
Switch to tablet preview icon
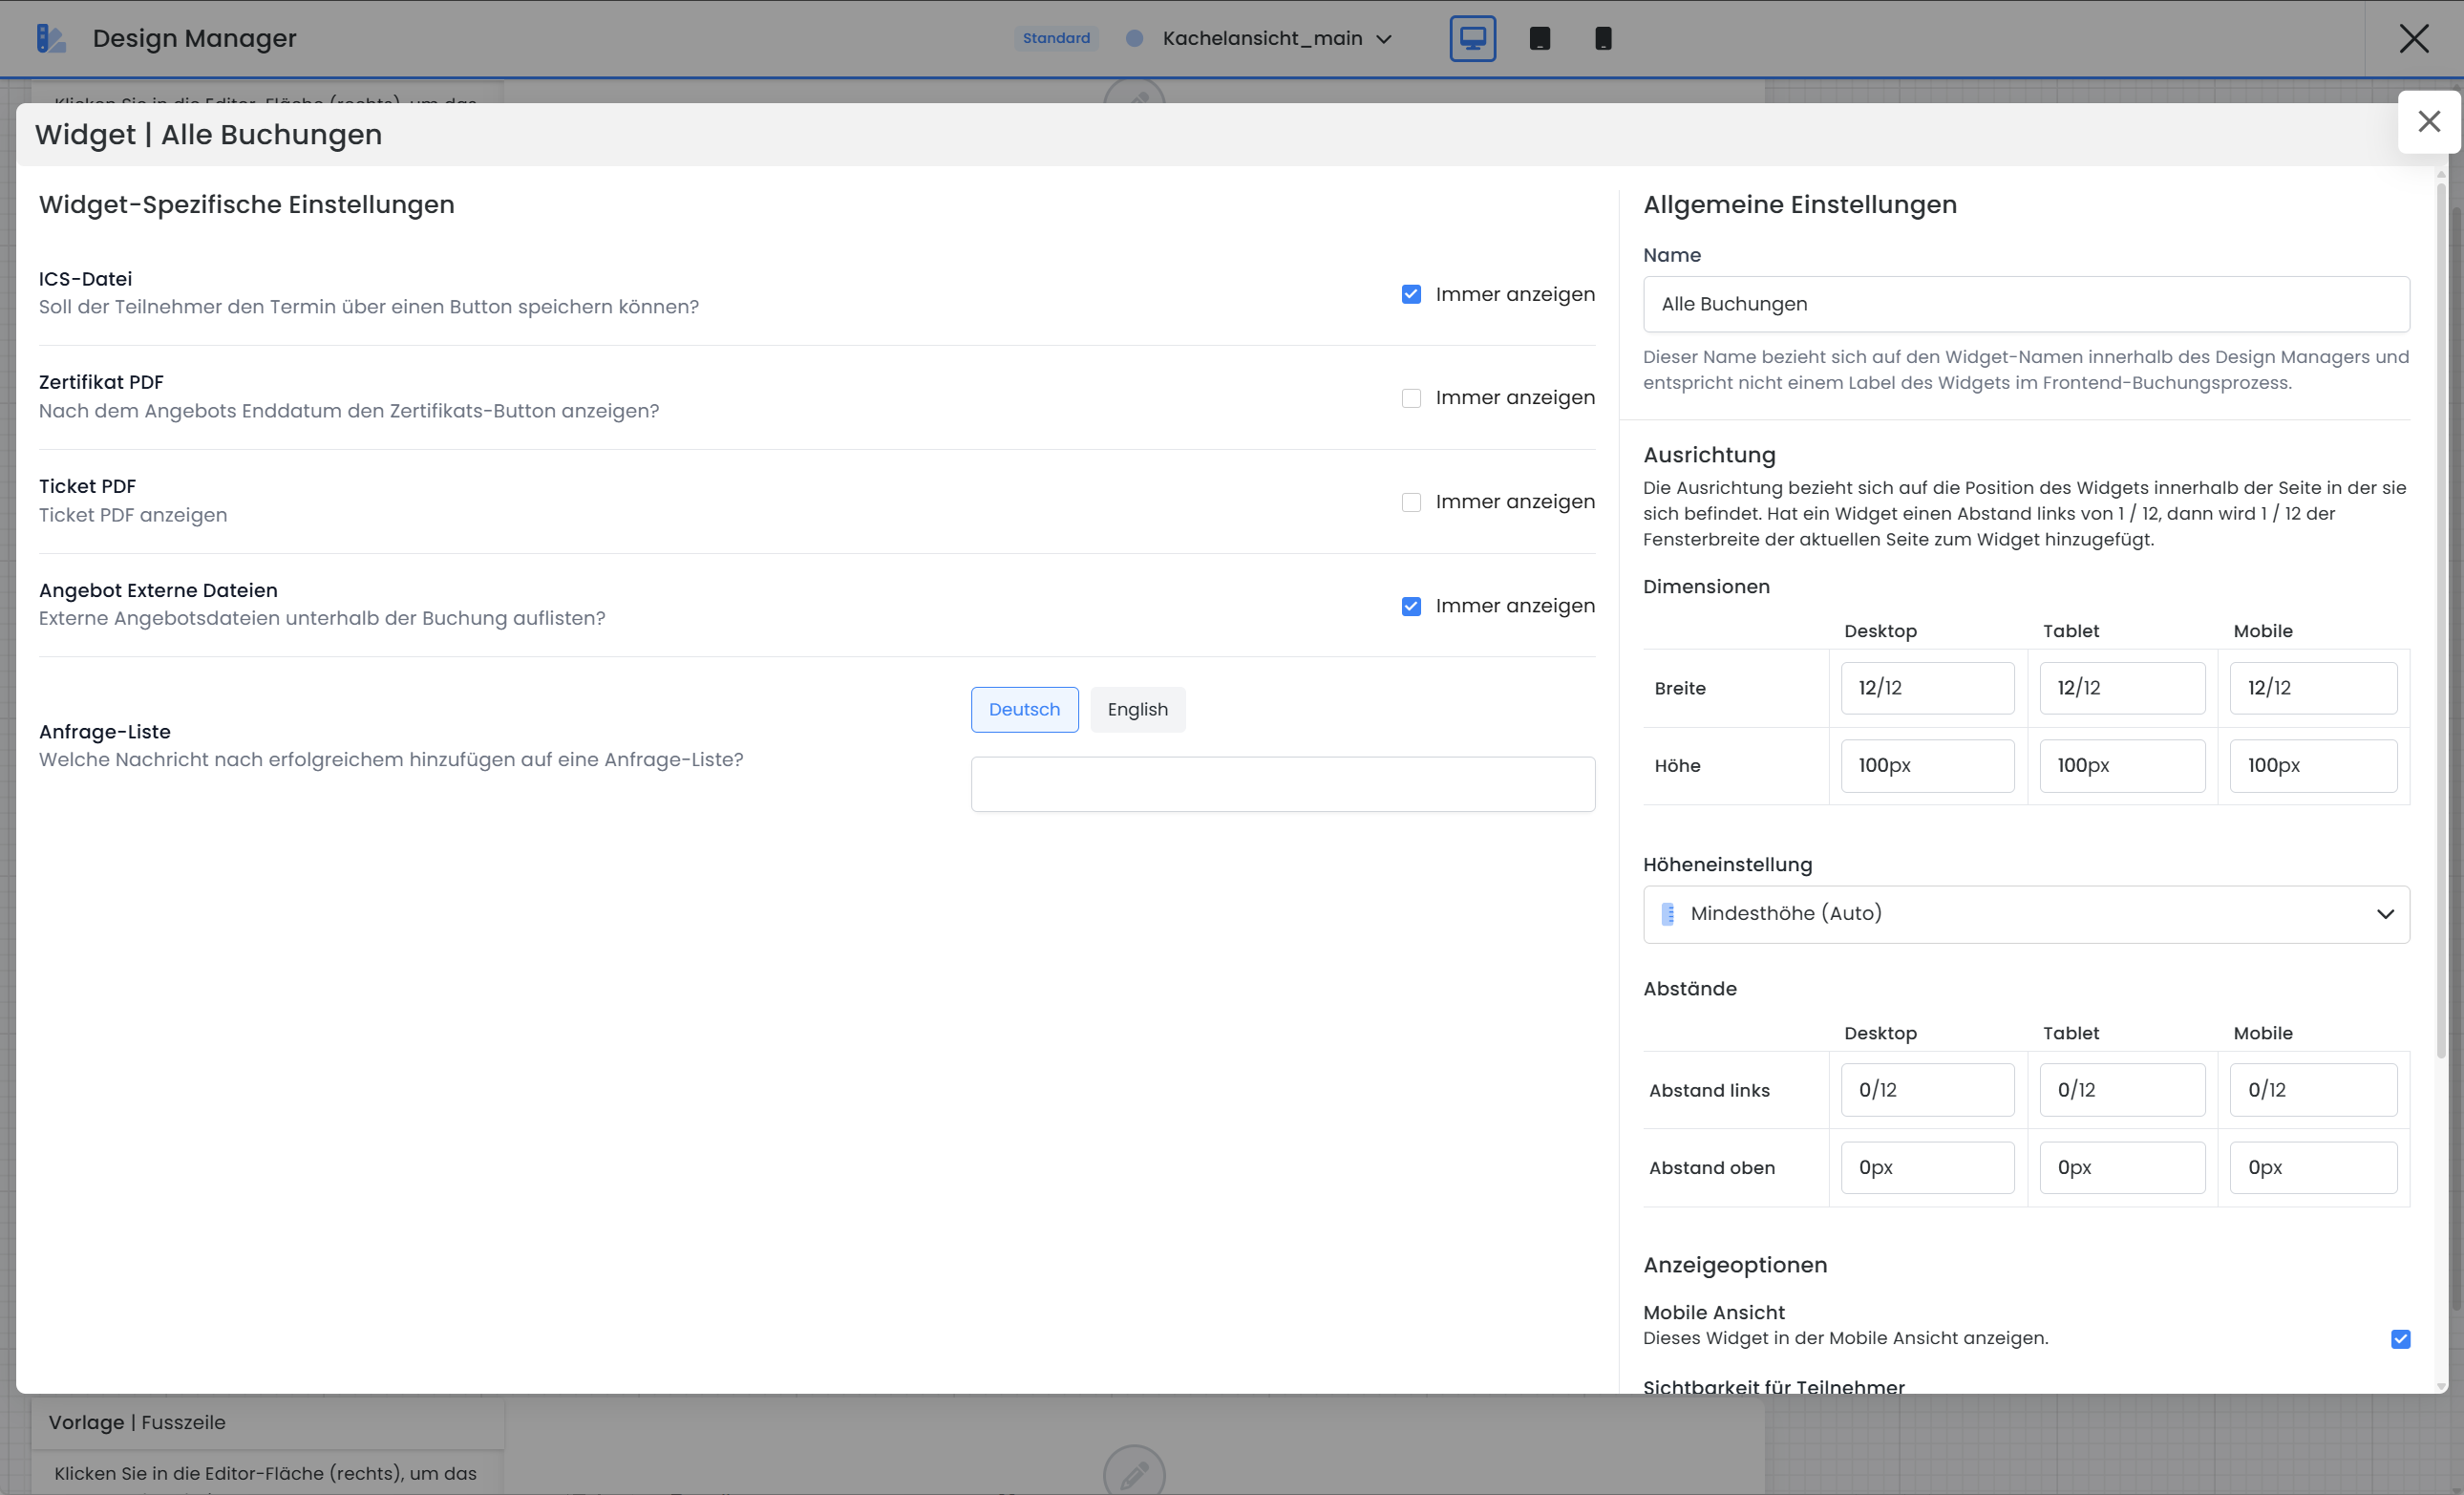pyautogui.click(x=1539, y=39)
